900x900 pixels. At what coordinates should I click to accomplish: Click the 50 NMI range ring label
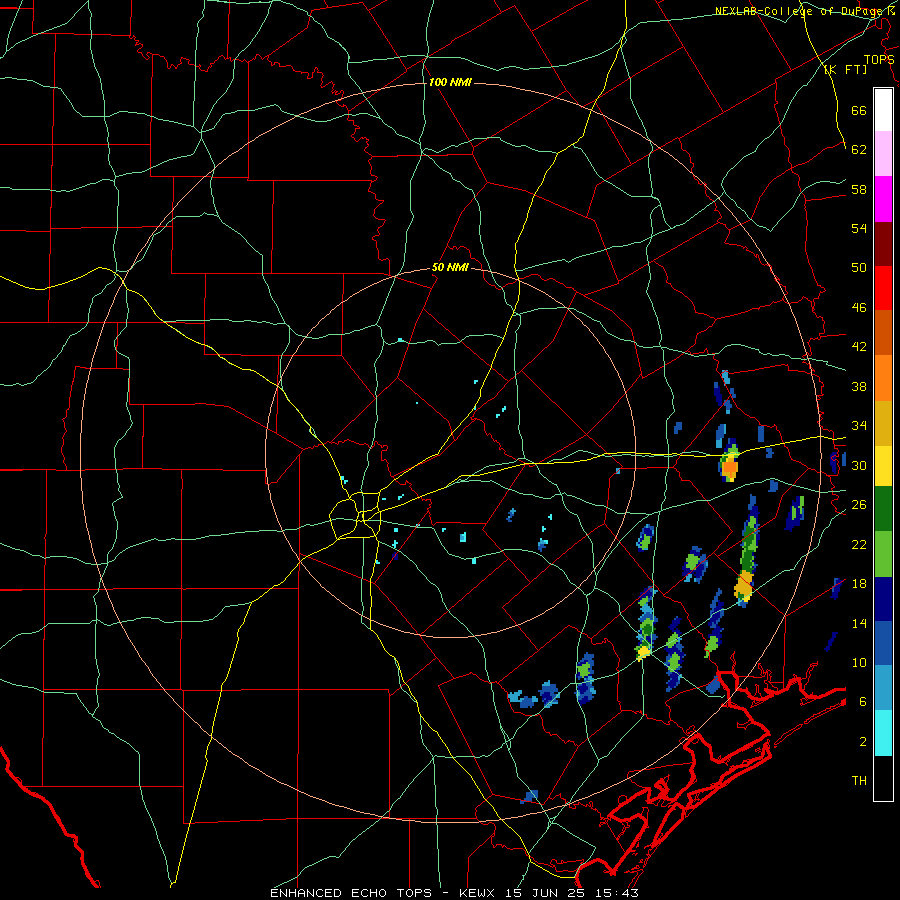point(450,267)
